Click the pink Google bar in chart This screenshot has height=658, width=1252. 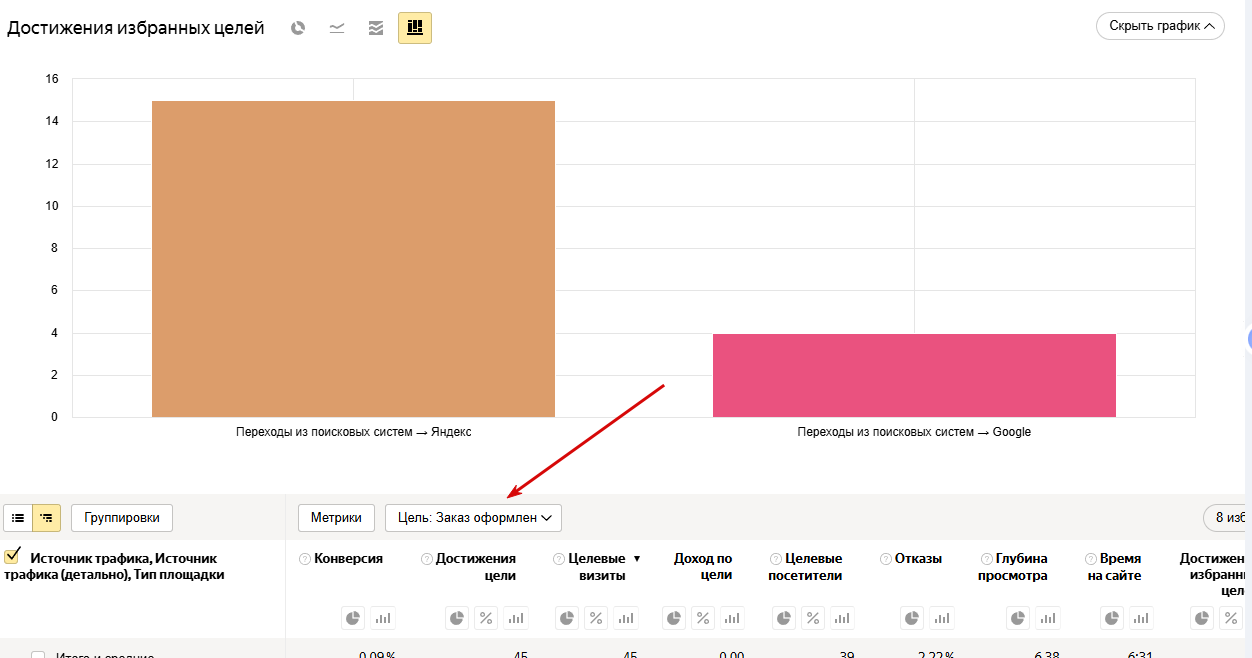(x=914, y=375)
